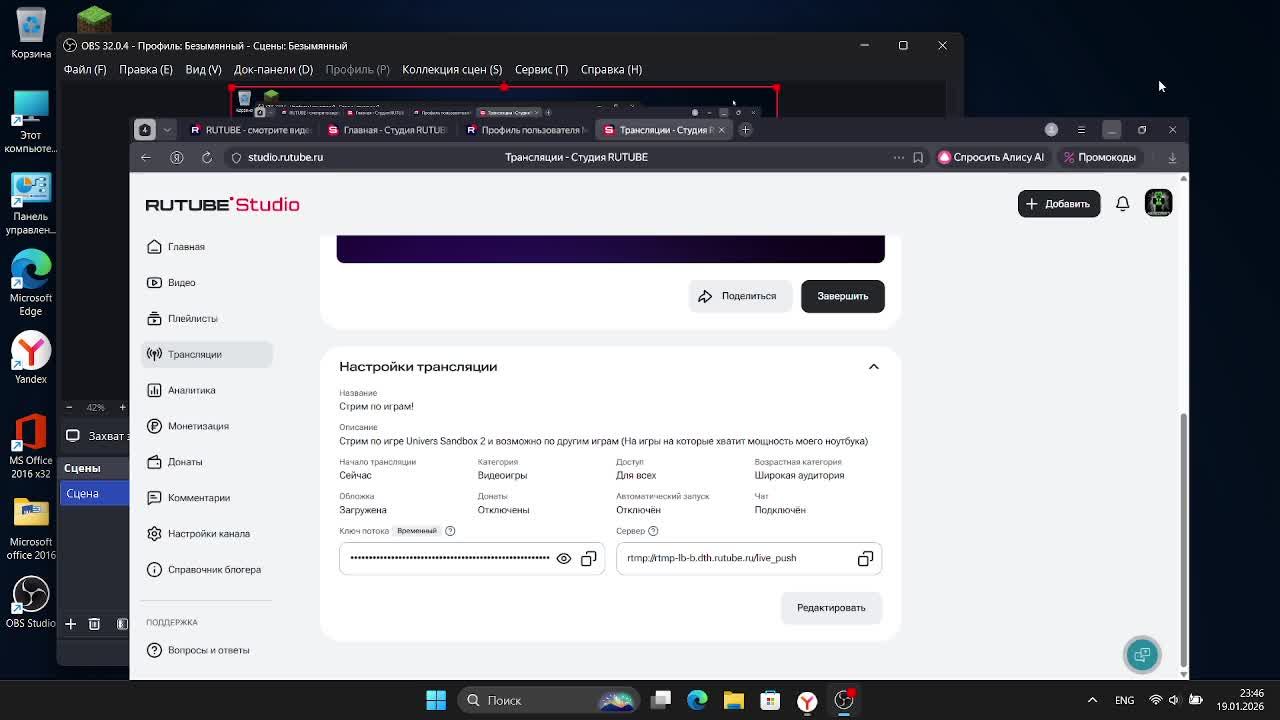Click the studio.rutube.ru address field

(285, 157)
